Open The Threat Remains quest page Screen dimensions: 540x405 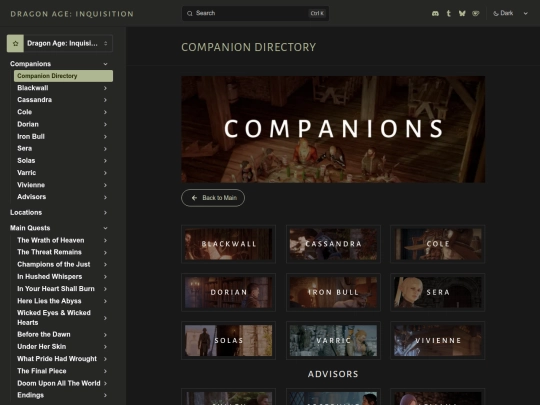click(x=49, y=252)
